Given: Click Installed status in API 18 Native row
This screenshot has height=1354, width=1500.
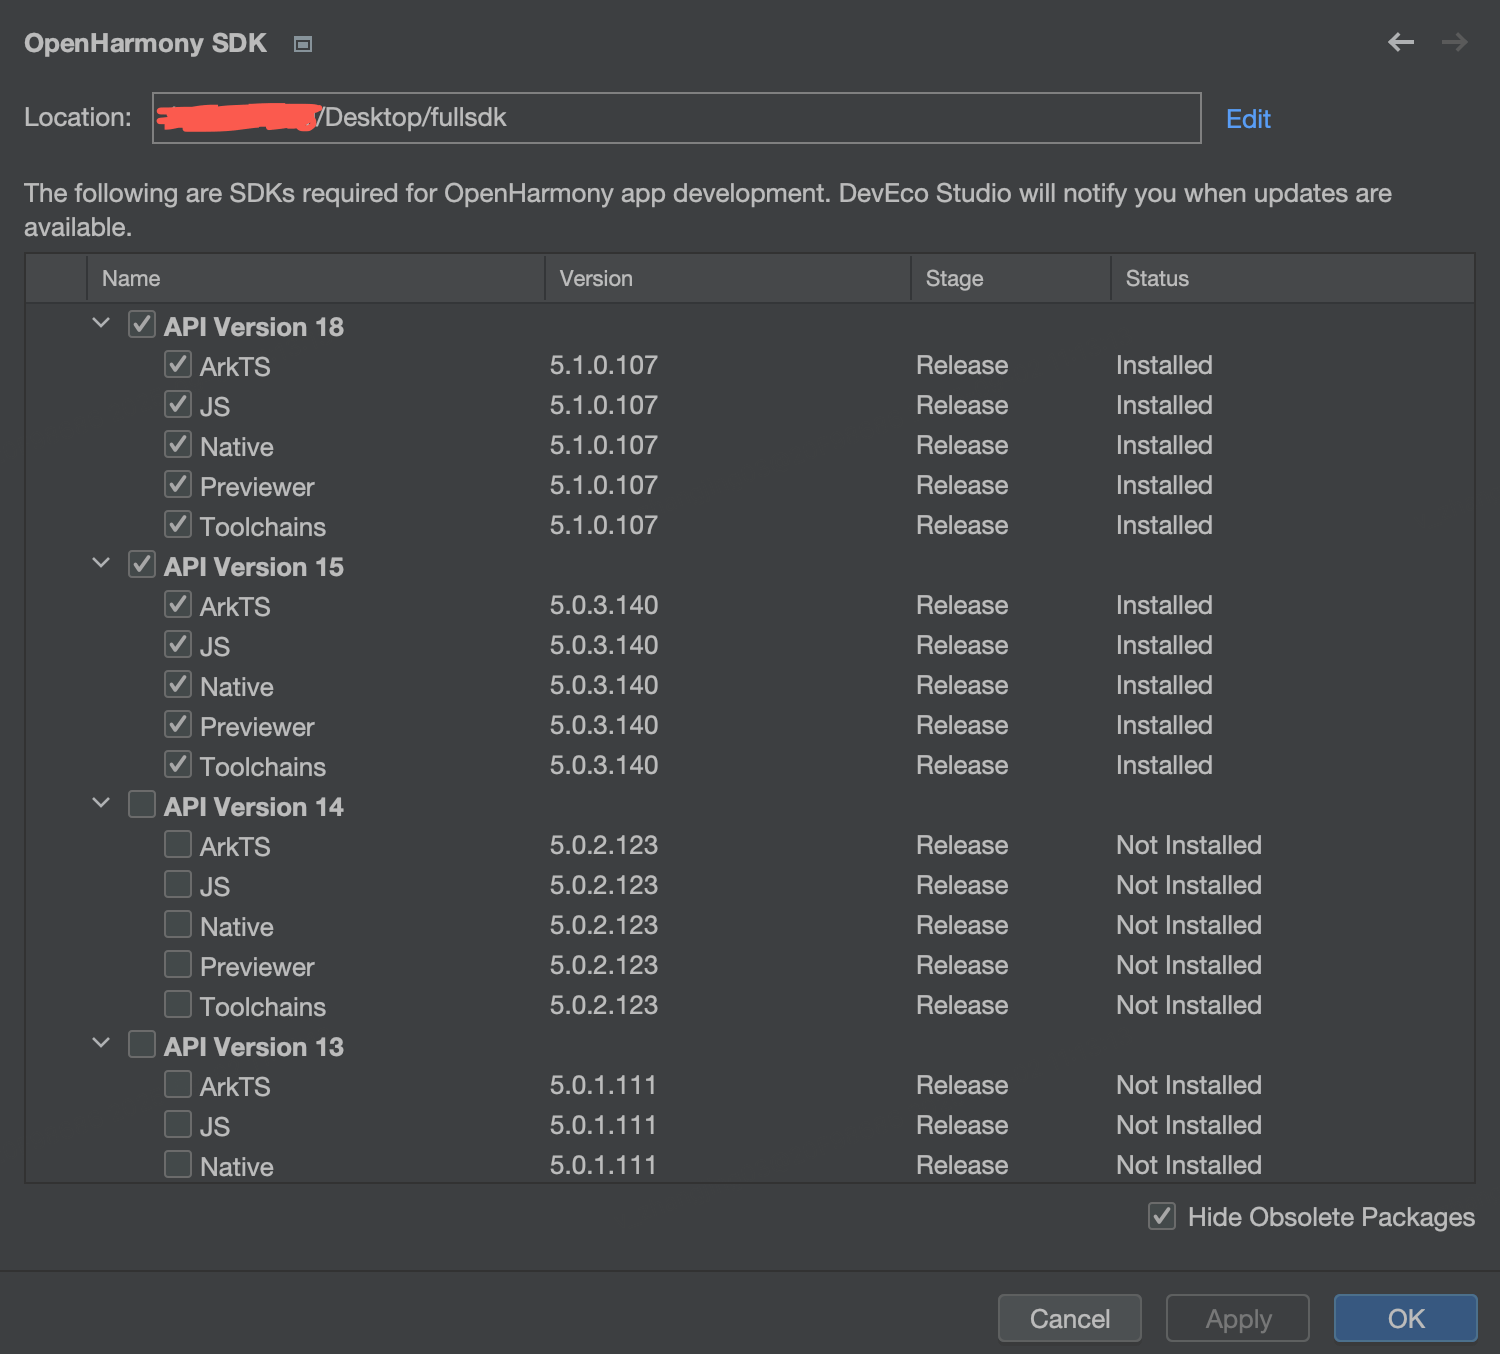Looking at the screenshot, I should [1164, 445].
